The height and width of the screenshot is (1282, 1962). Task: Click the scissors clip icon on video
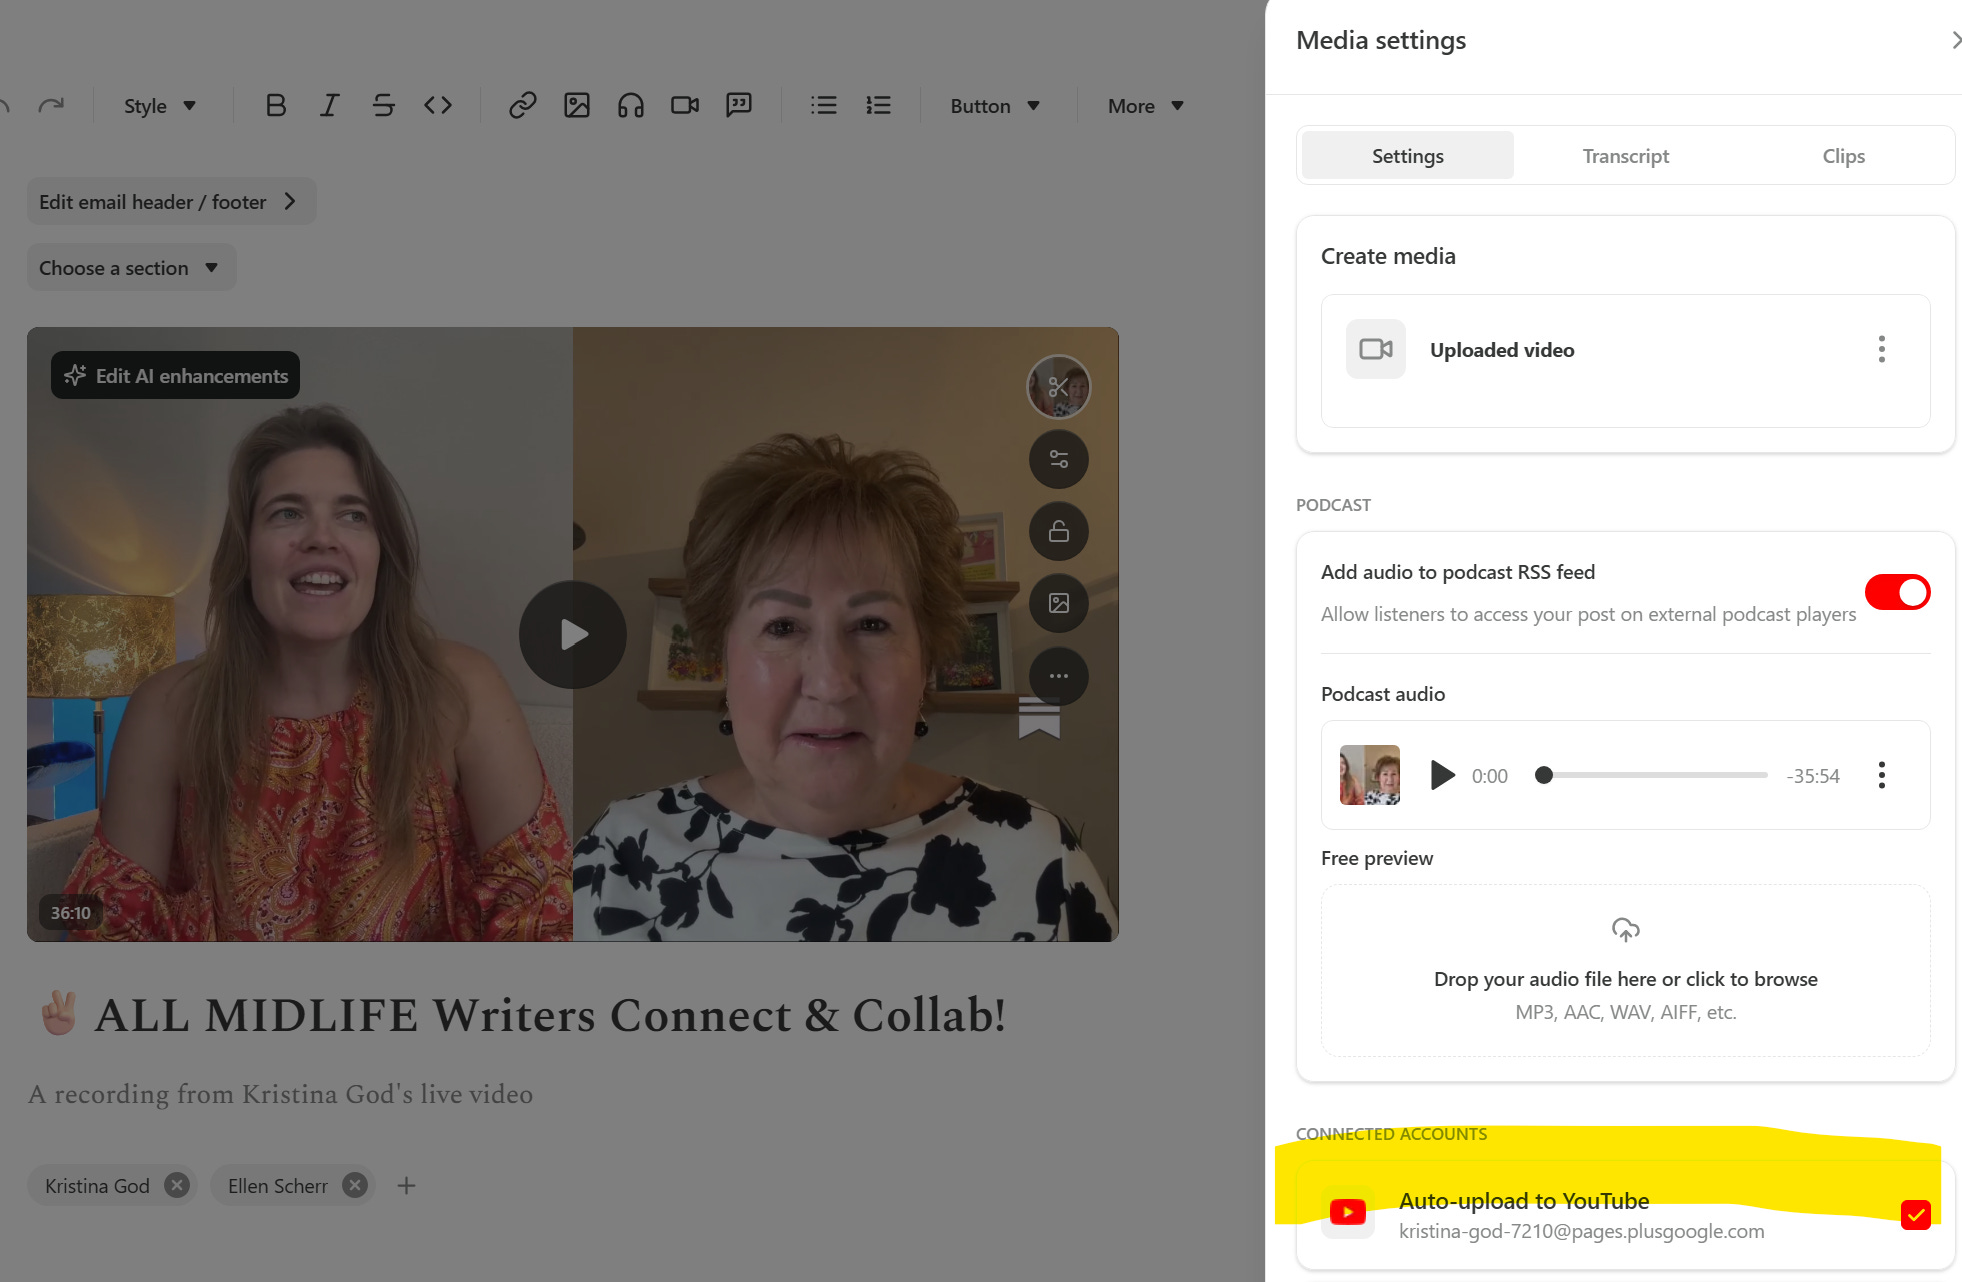(x=1058, y=387)
